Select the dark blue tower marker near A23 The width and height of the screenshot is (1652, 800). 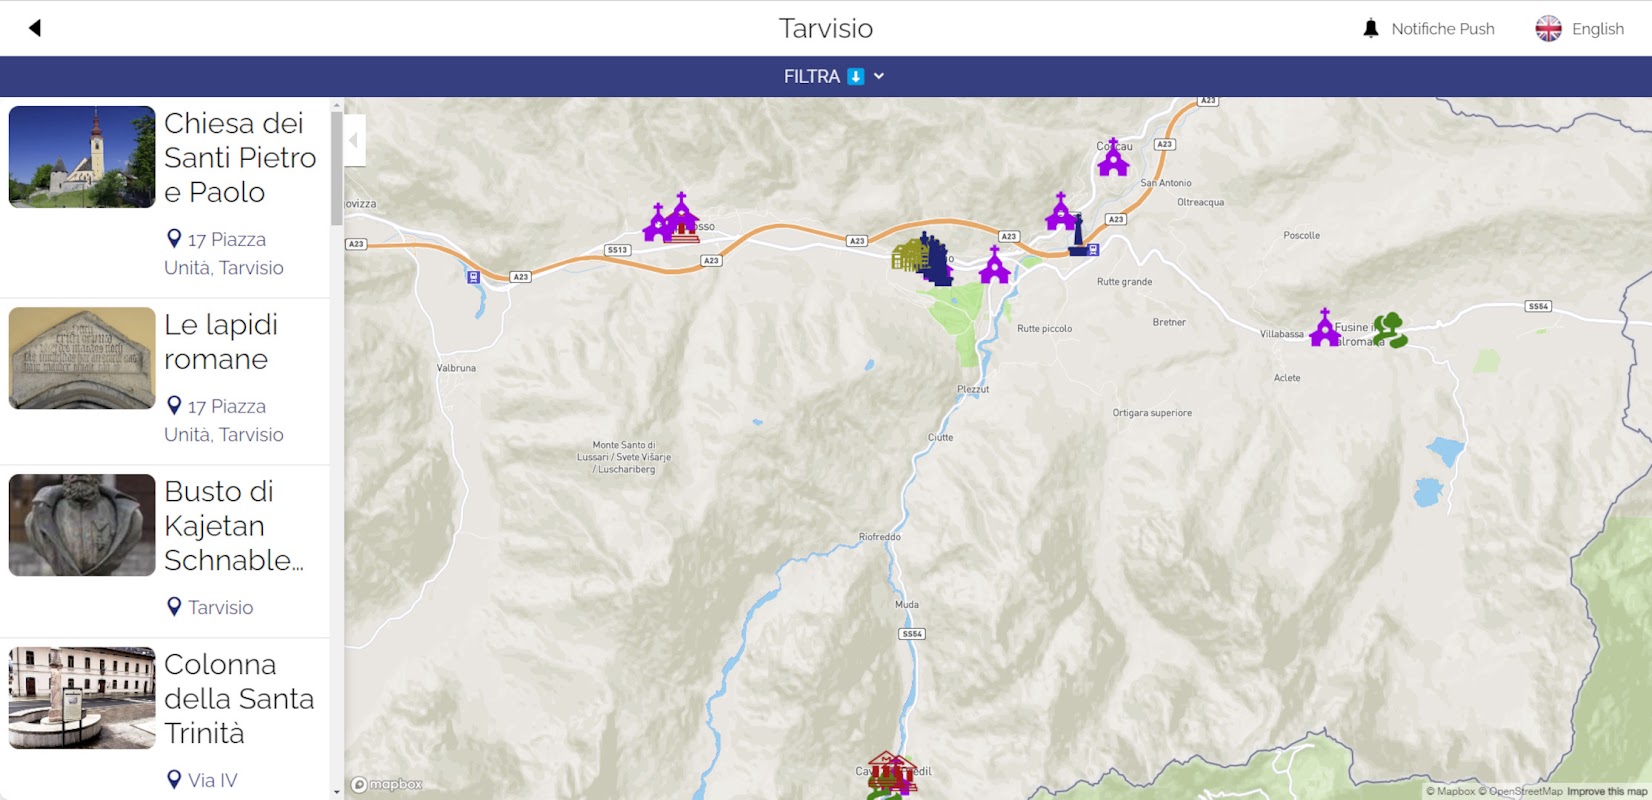[x=1078, y=238]
